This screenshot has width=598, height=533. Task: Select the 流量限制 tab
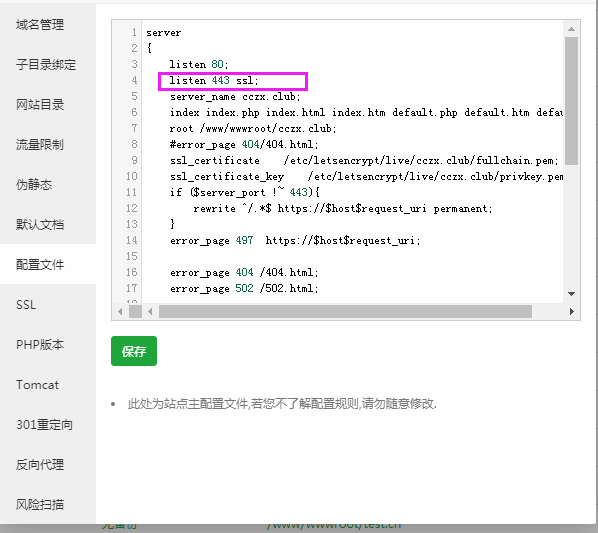pyautogui.click(x=40, y=145)
